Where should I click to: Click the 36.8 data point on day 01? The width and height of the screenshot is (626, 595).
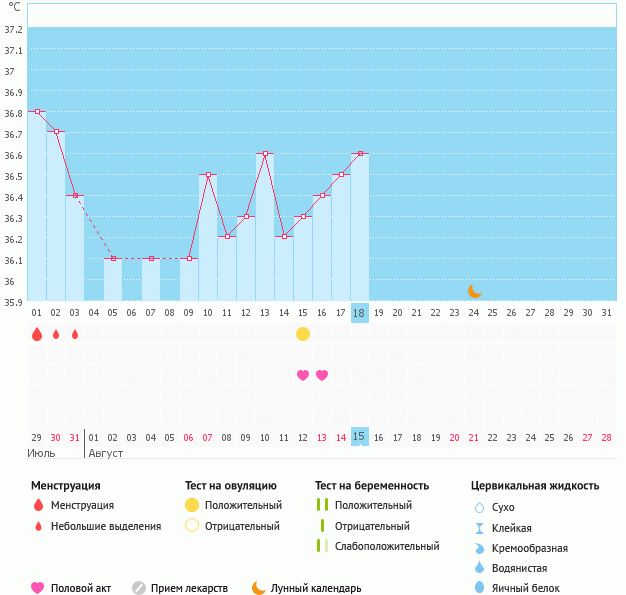coord(37,111)
